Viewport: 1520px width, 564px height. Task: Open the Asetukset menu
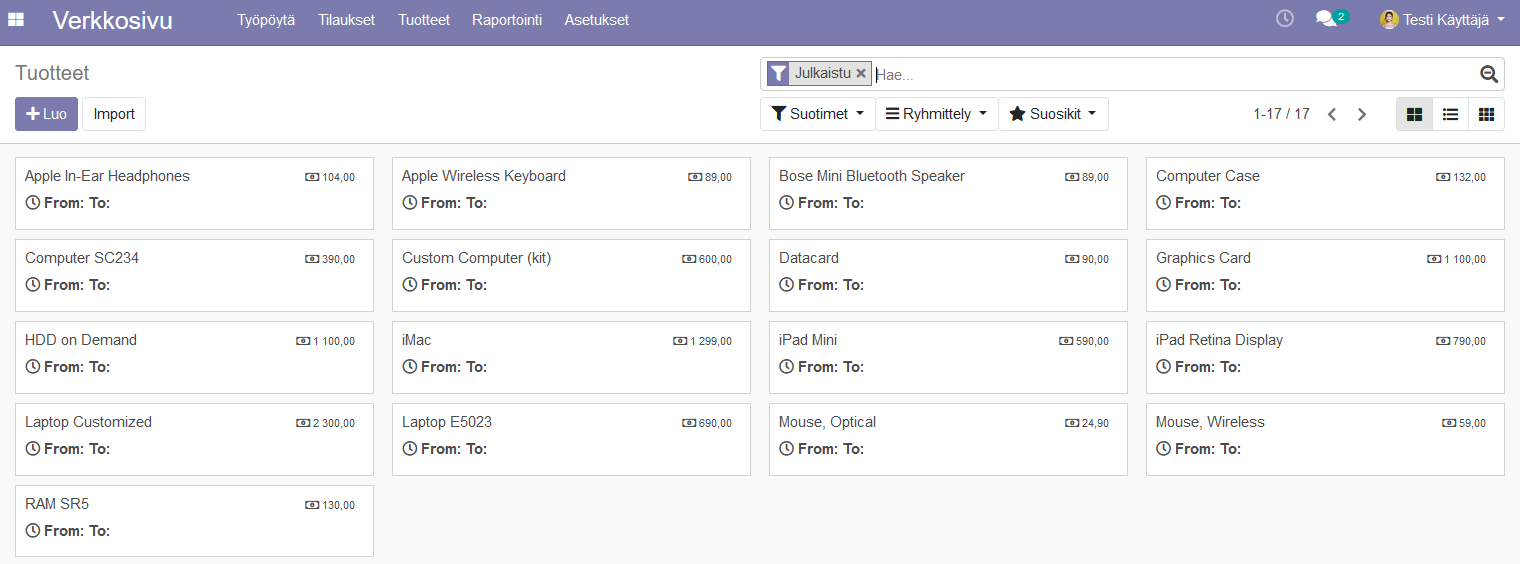point(597,19)
